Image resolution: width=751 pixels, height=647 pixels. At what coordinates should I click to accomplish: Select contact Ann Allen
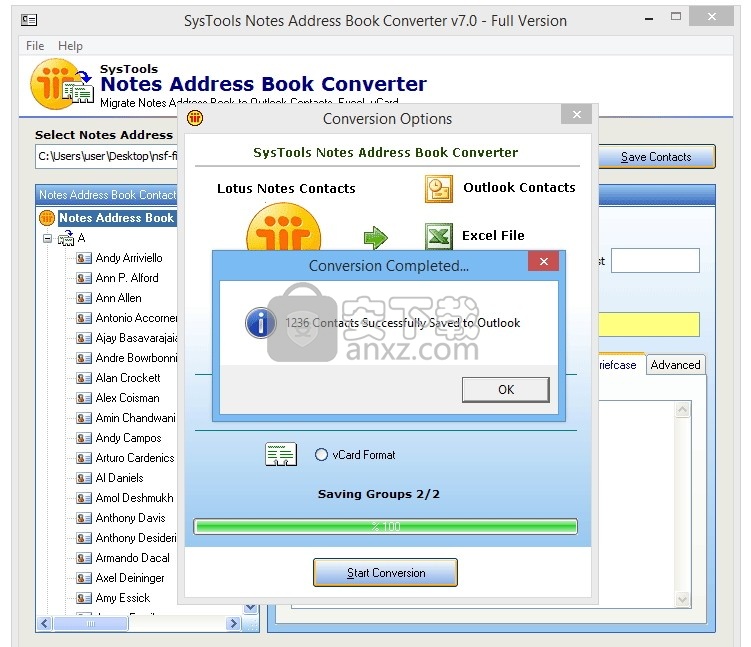point(118,298)
